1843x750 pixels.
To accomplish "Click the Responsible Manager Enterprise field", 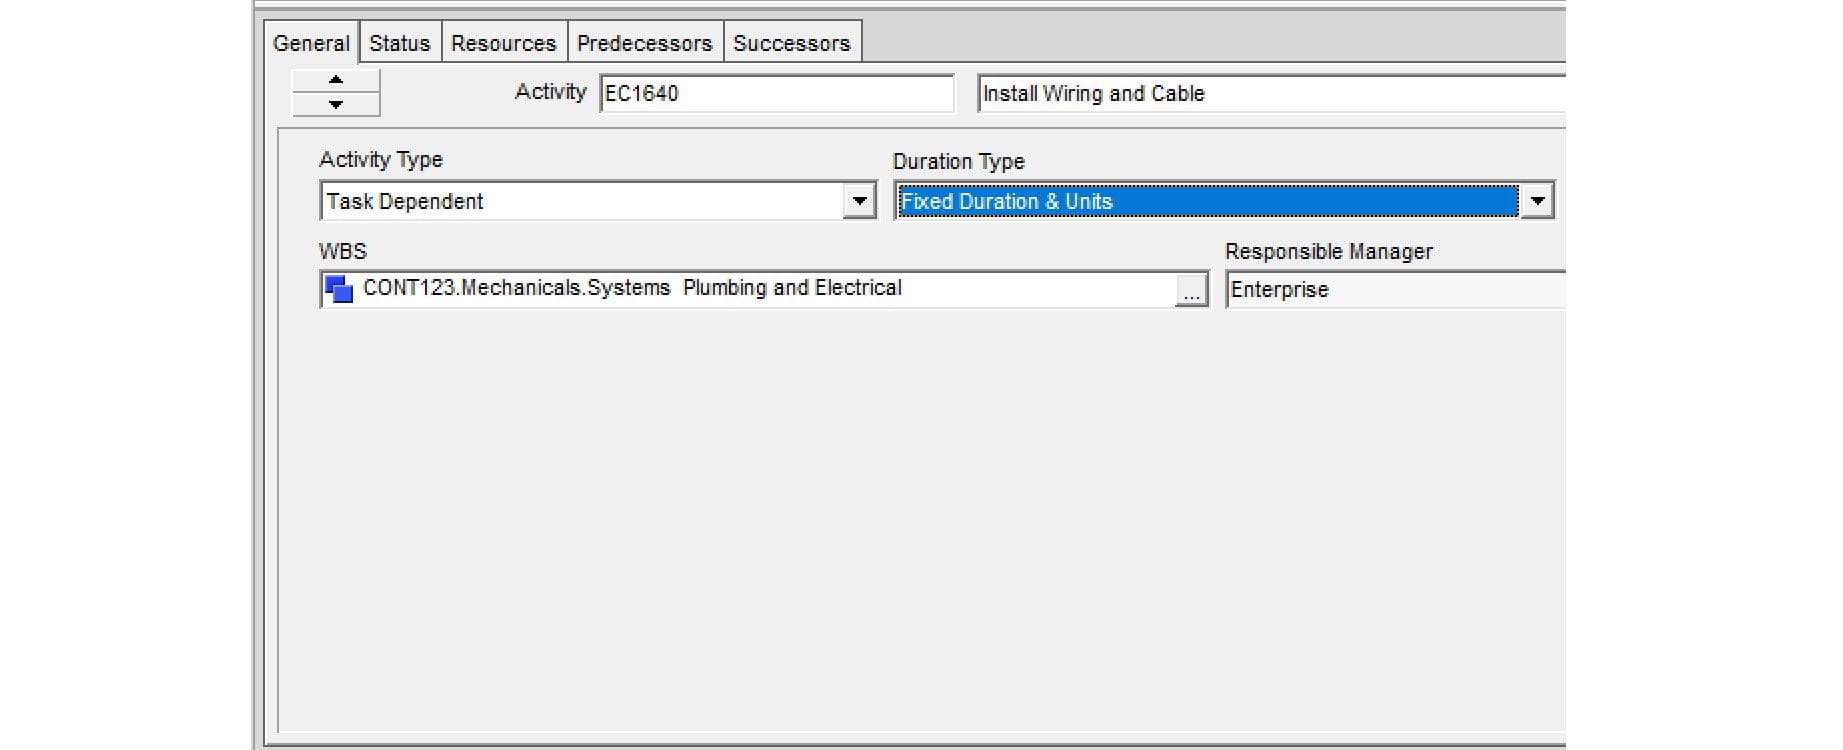I will 1396,290.
